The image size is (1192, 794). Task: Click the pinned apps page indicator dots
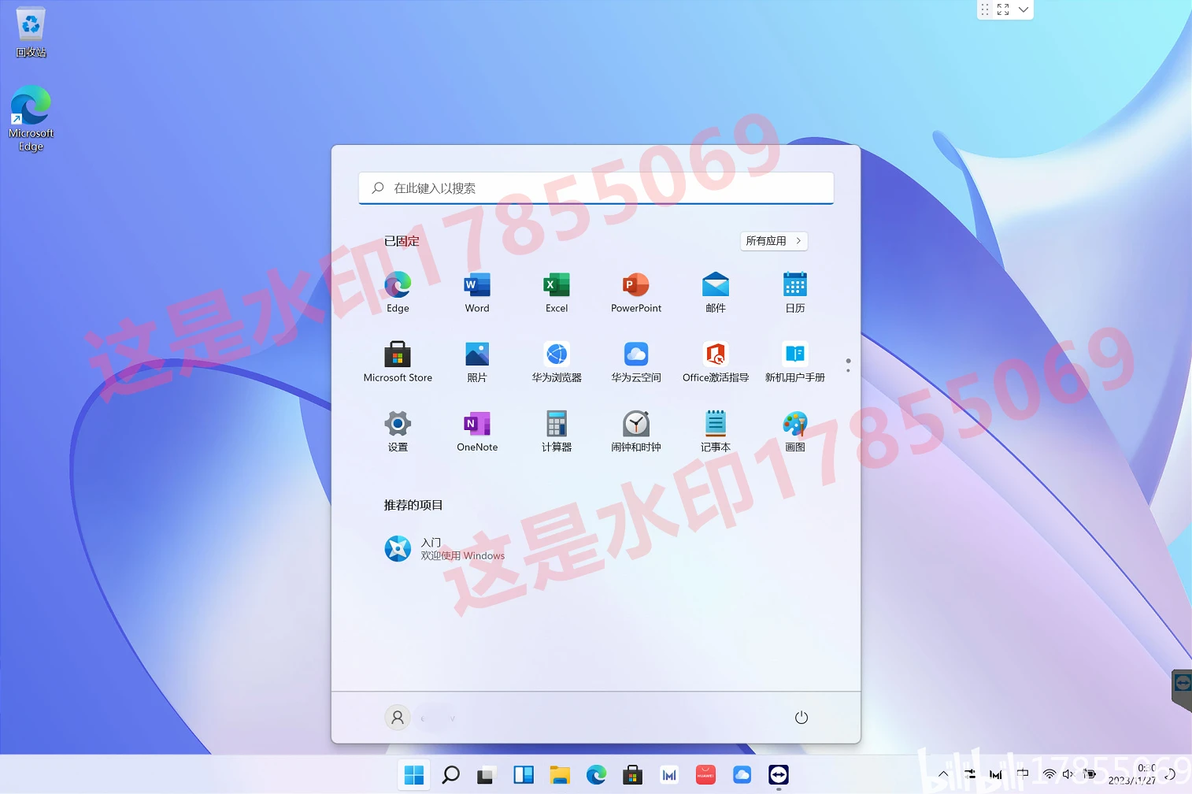coord(848,365)
